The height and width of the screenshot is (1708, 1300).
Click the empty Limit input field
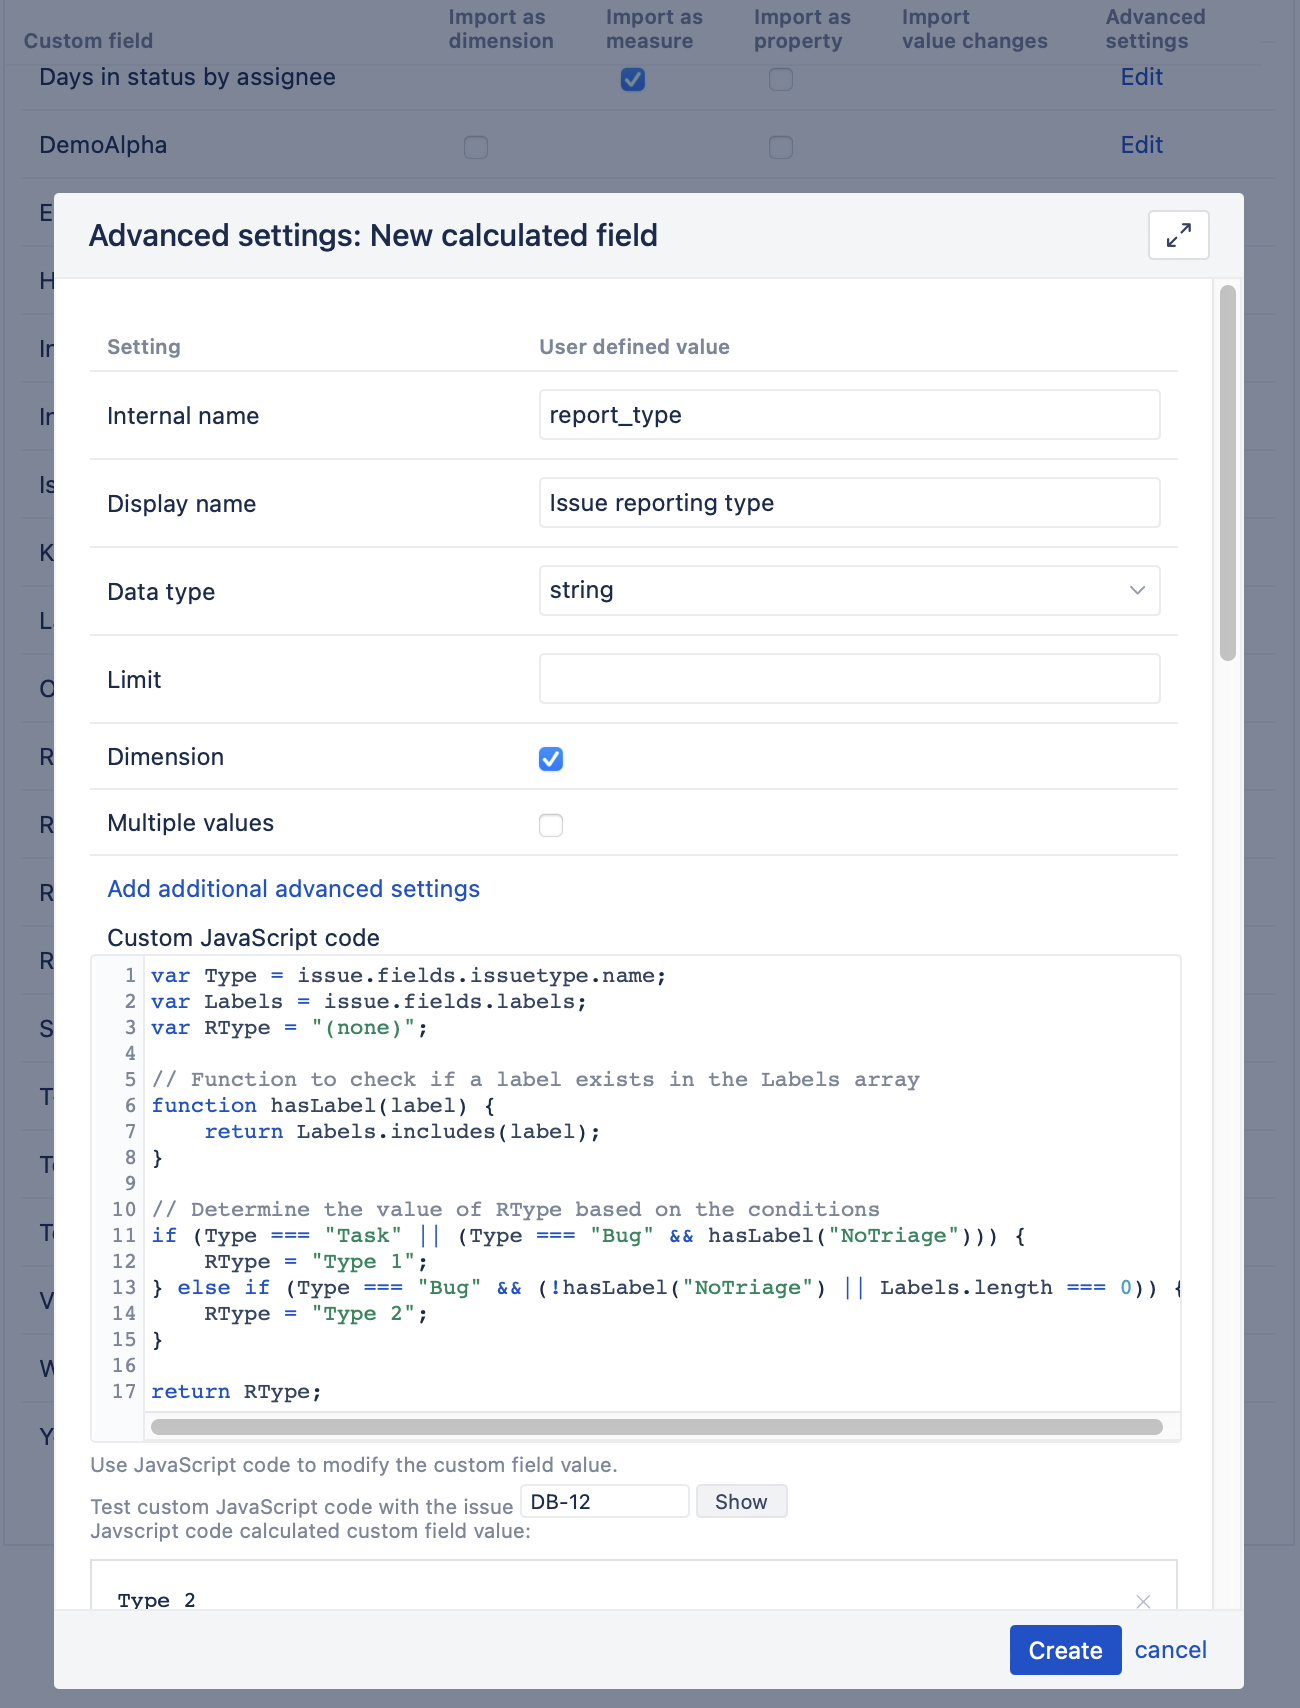coord(849,678)
